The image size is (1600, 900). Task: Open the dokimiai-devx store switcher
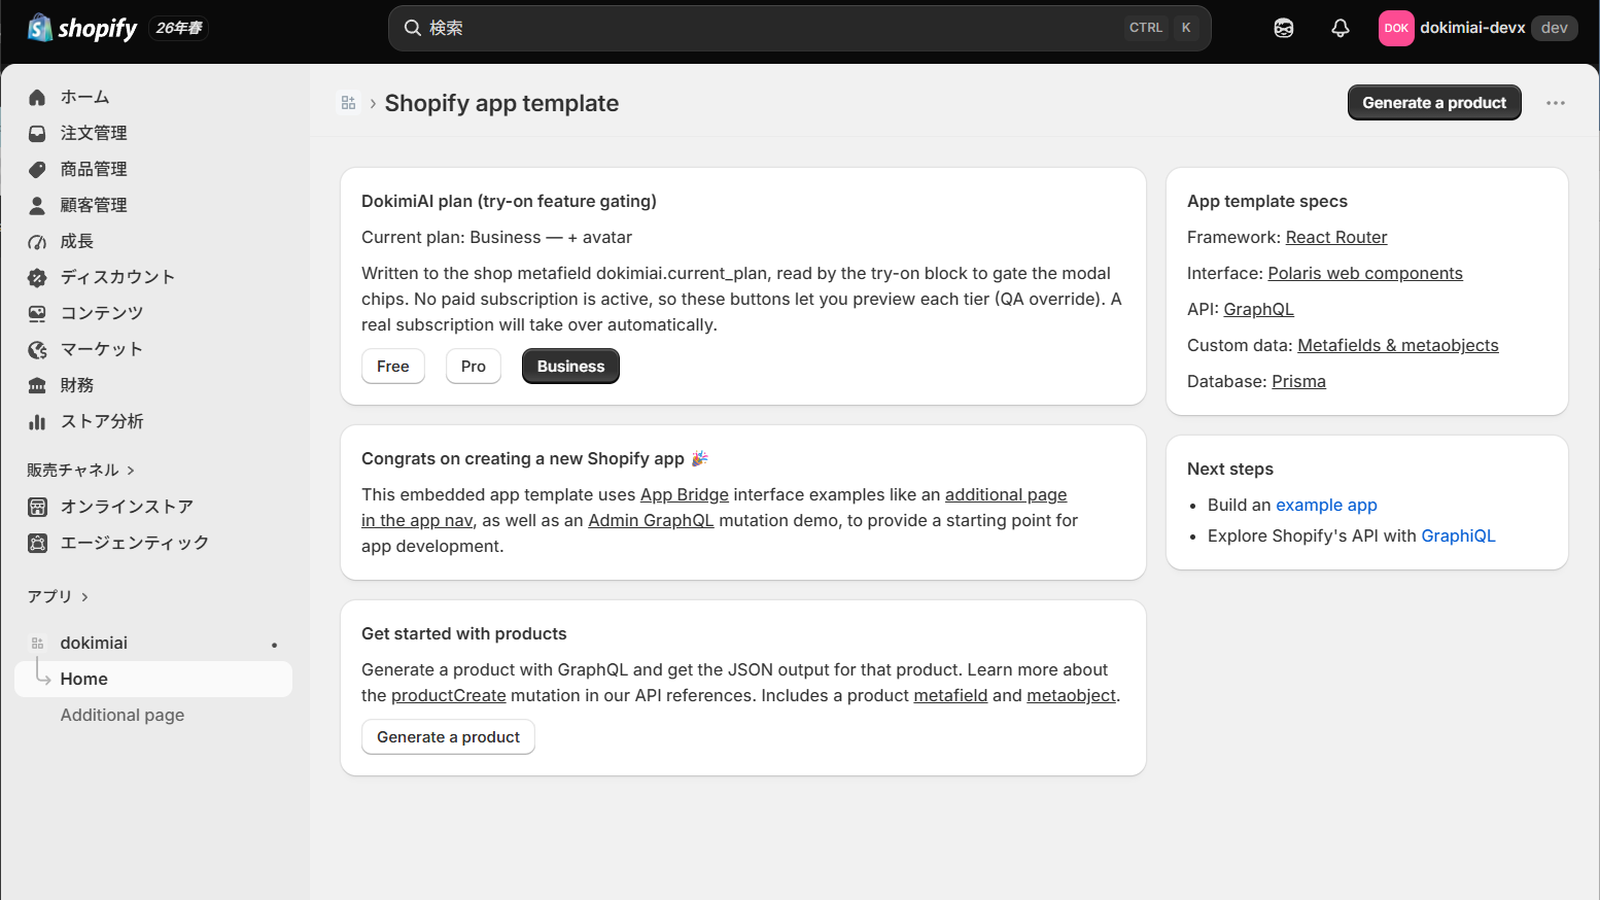coord(1478,28)
